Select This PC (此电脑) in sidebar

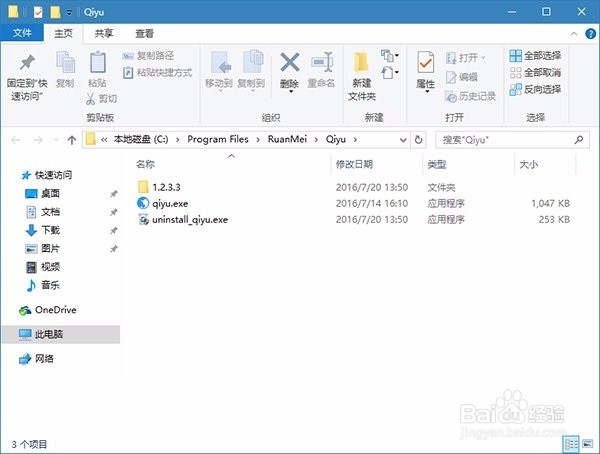tap(61, 335)
